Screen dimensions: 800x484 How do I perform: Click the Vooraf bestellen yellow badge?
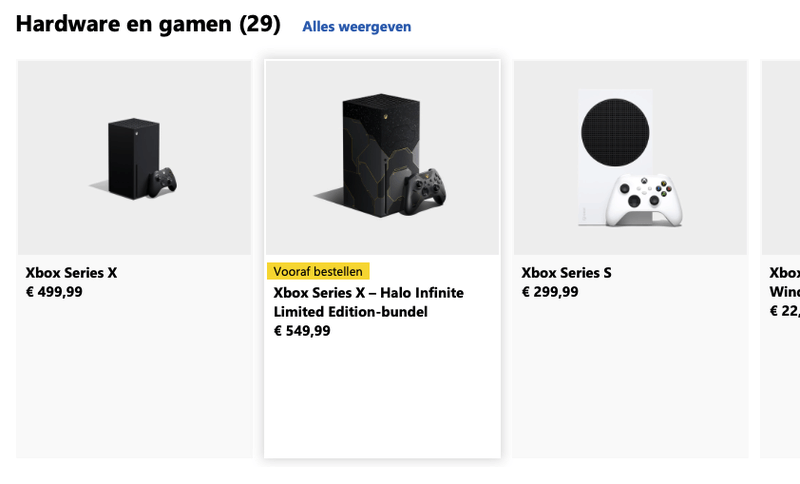[x=319, y=271]
